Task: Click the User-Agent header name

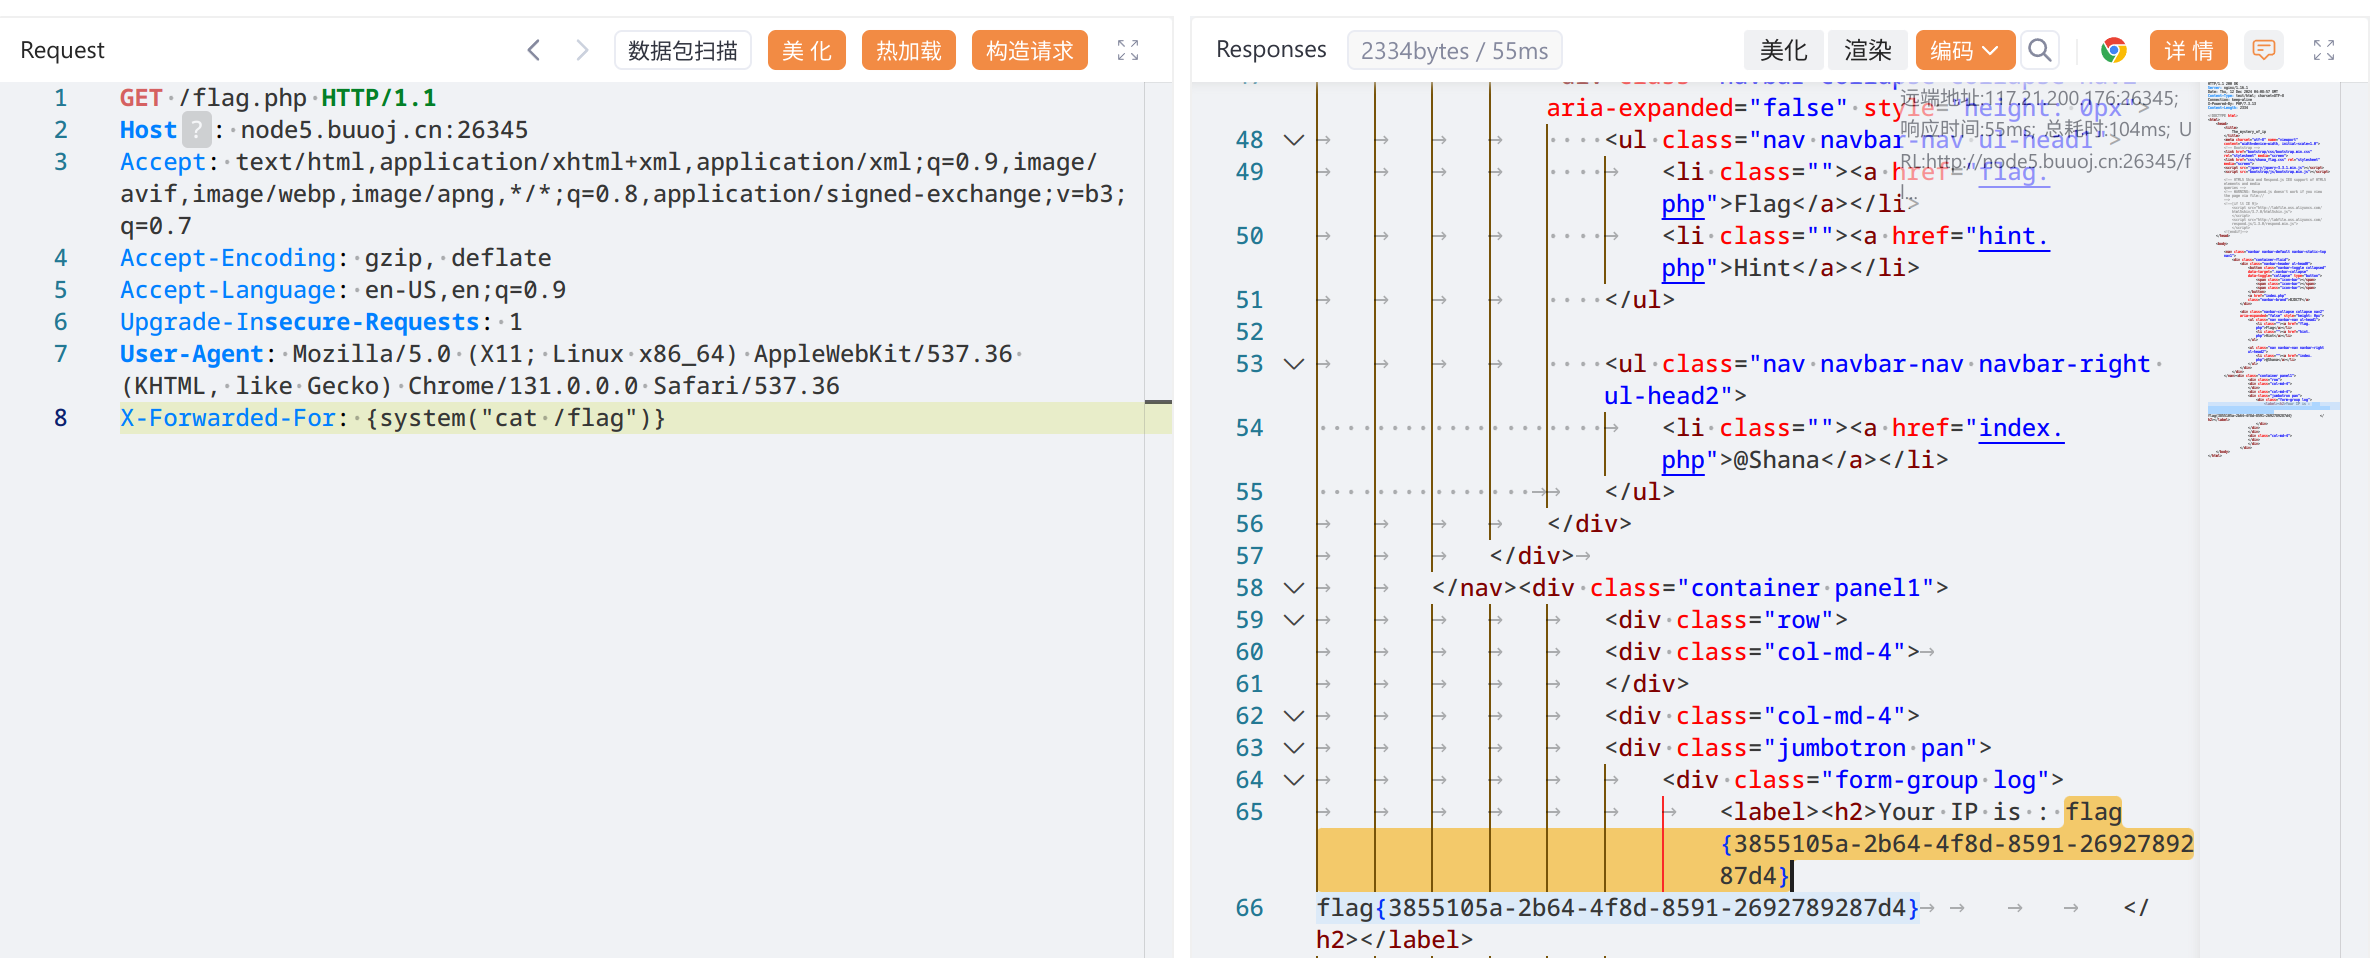Action: click(192, 354)
